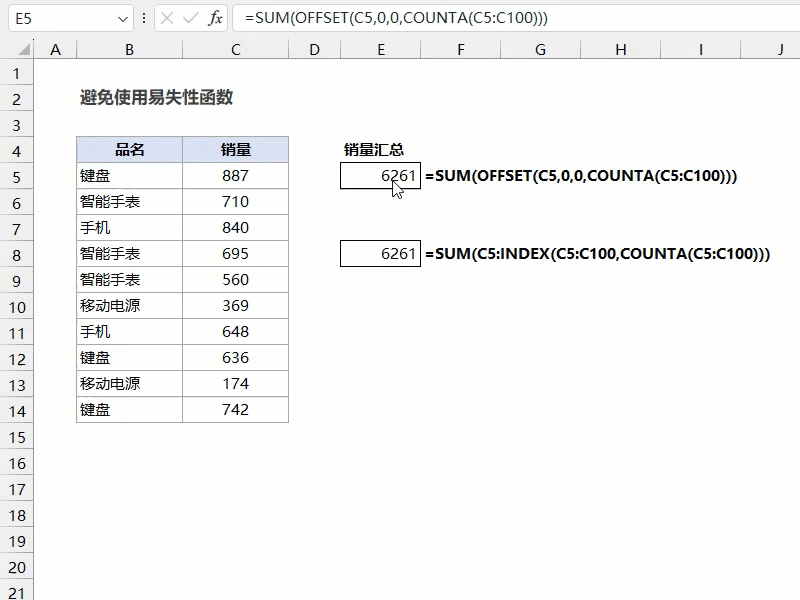
Task: Click the title cell 避免使用易失性函数
Action: pos(156,98)
